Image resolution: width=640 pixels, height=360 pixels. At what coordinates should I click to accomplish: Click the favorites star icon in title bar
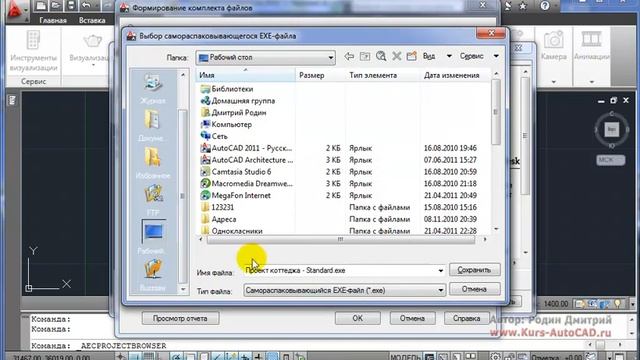523,6
